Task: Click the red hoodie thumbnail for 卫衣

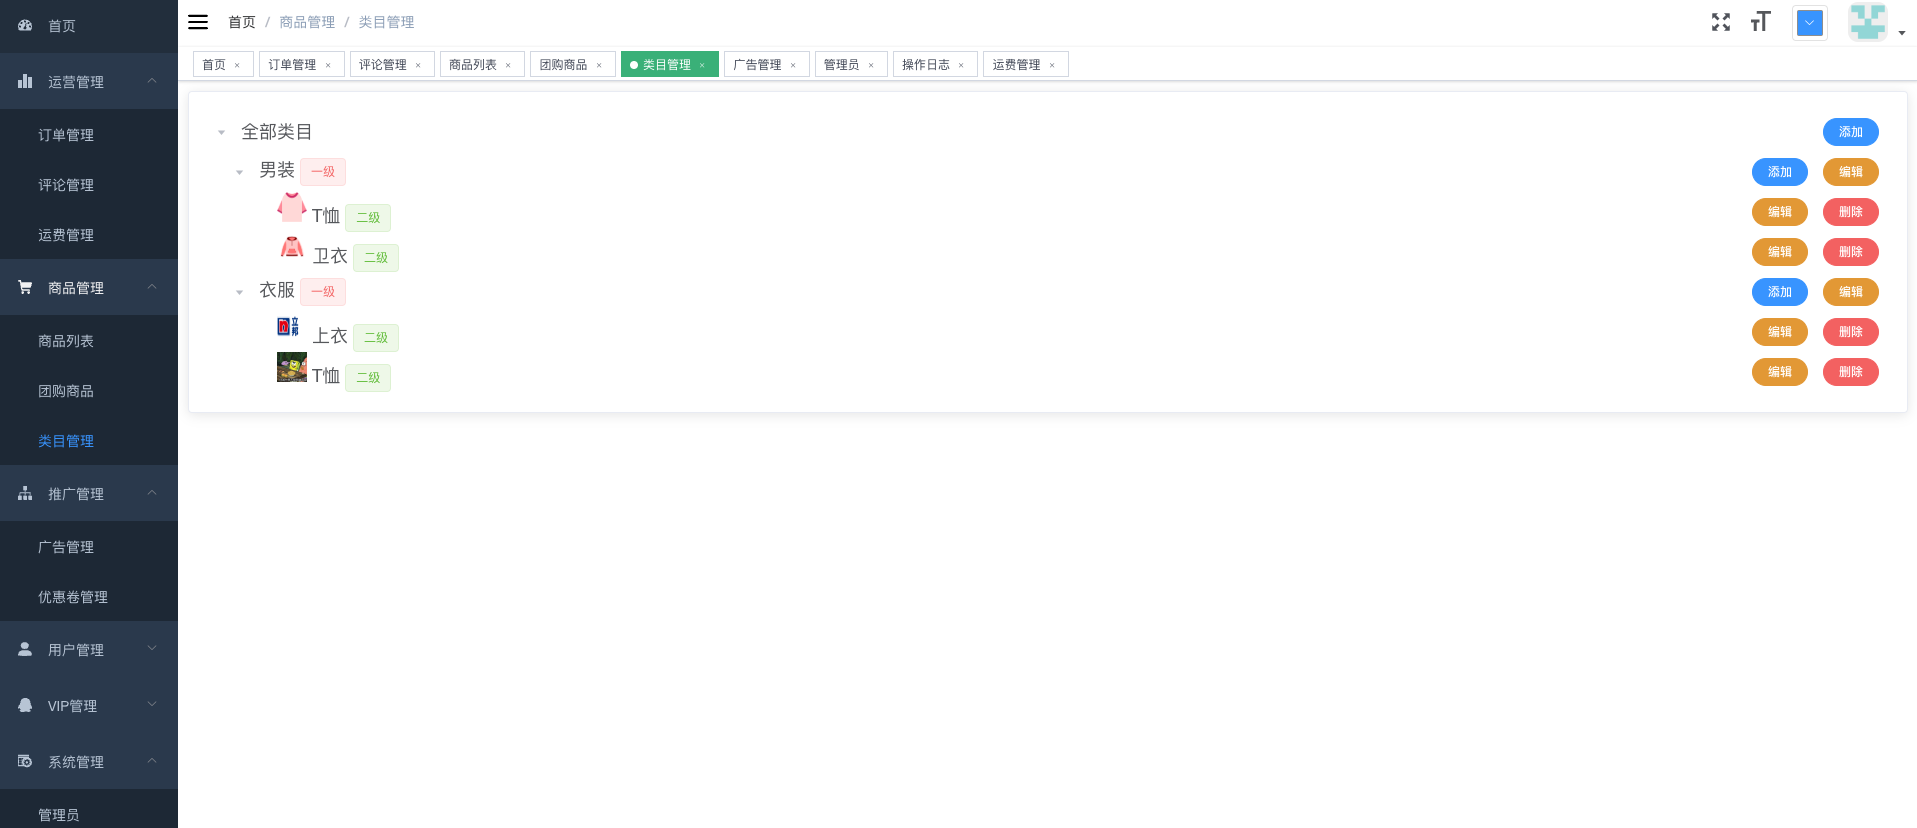Action: (292, 247)
